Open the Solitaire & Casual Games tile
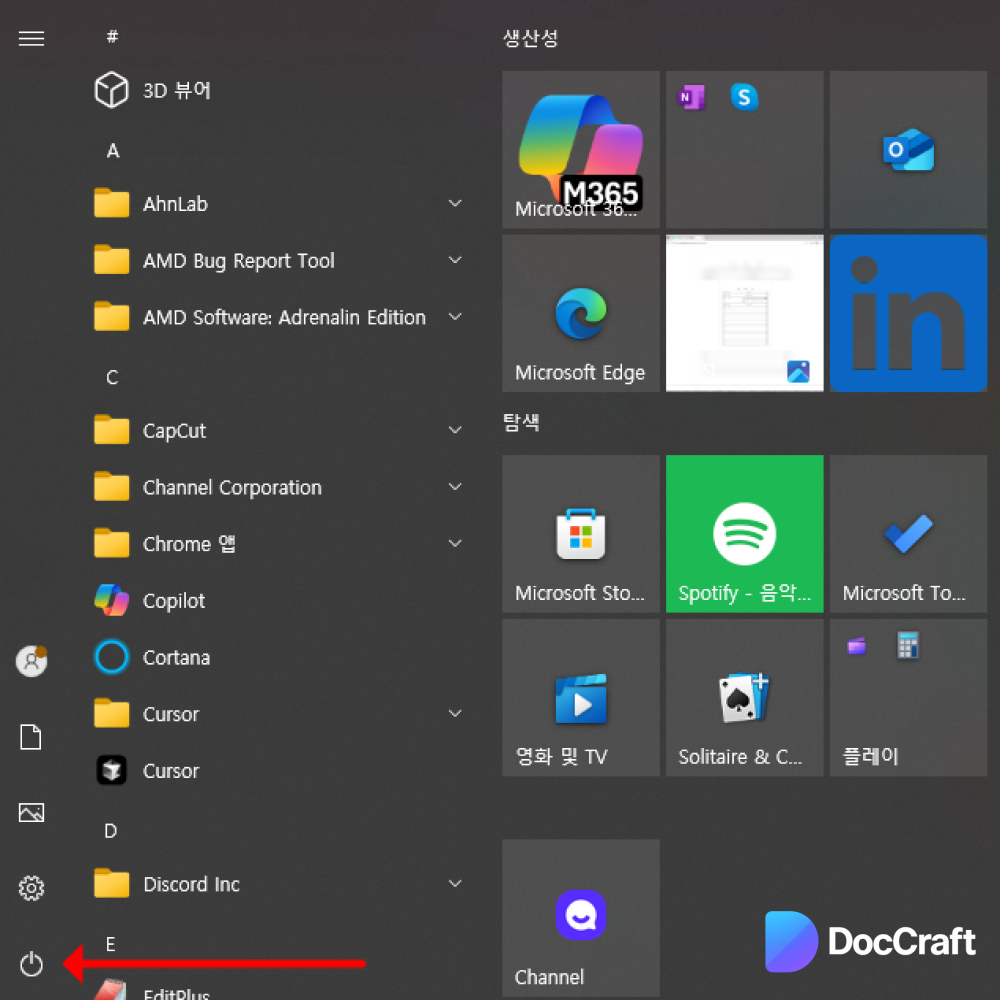 tap(744, 698)
